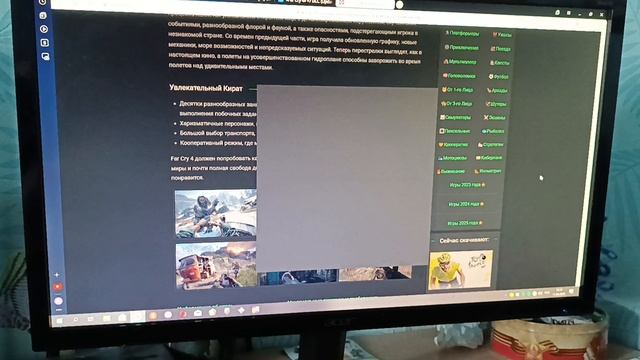The width and height of the screenshot is (640, 360).
Task: Open the yellow cyclist game cover thumbnail
Action: click(x=461, y=270)
